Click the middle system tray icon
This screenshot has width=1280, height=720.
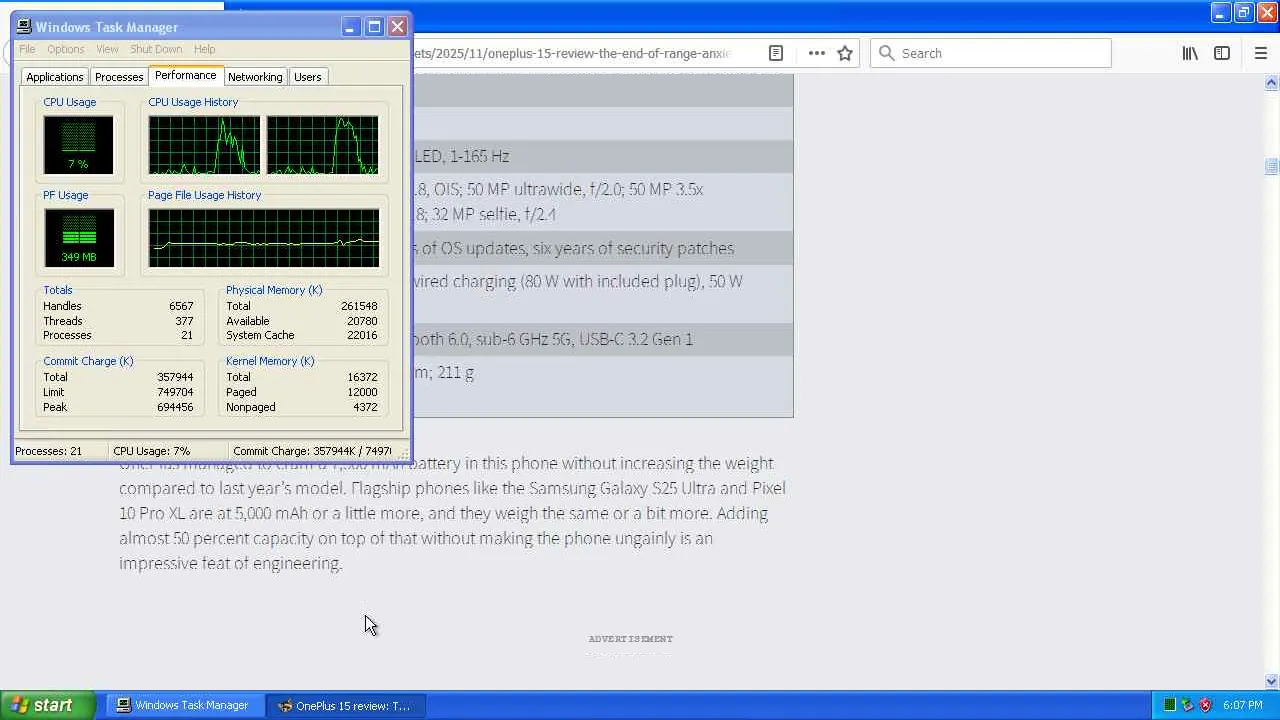tap(1187, 705)
